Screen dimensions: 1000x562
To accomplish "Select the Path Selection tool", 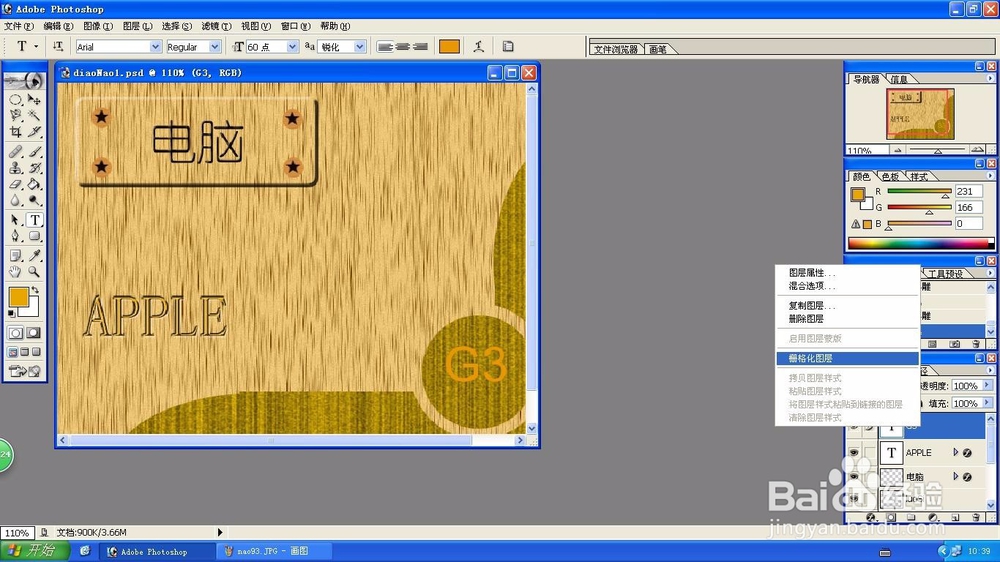I will (15, 220).
